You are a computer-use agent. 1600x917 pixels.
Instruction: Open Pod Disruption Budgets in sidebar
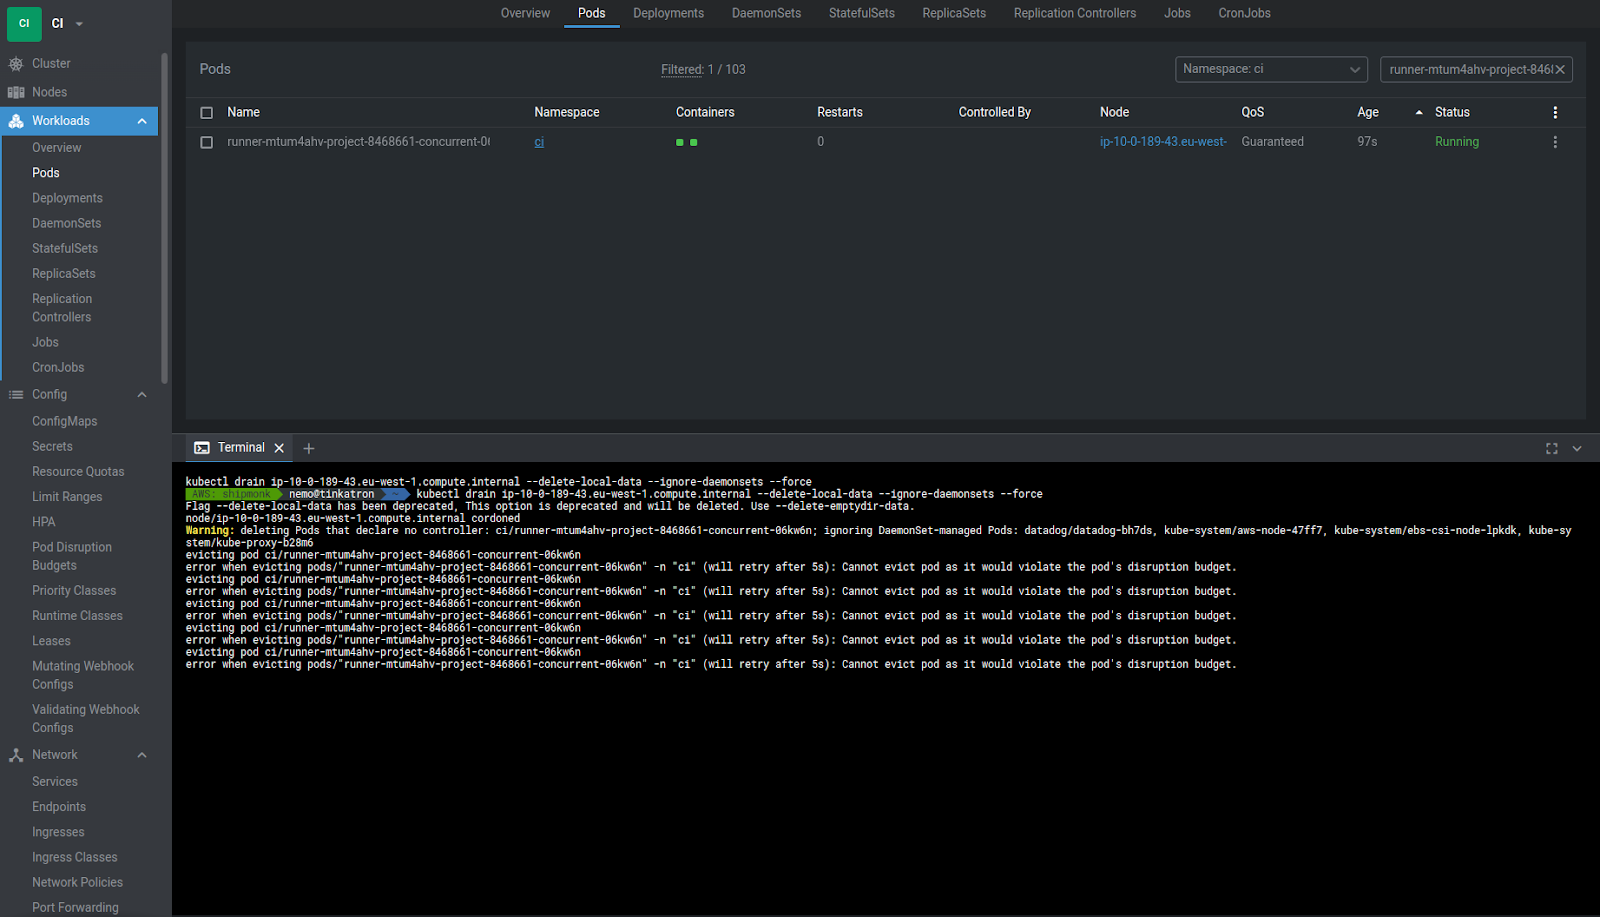72,556
